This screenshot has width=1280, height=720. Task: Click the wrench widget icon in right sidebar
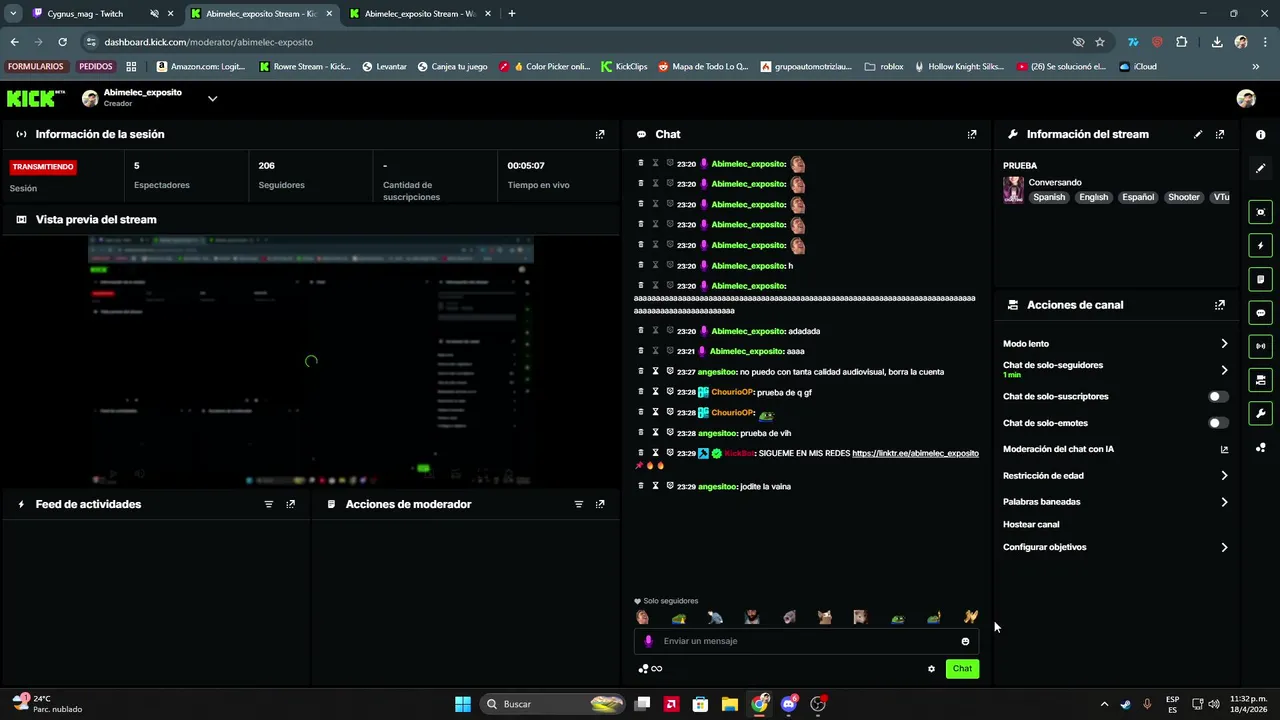[x=1261, y=413]
